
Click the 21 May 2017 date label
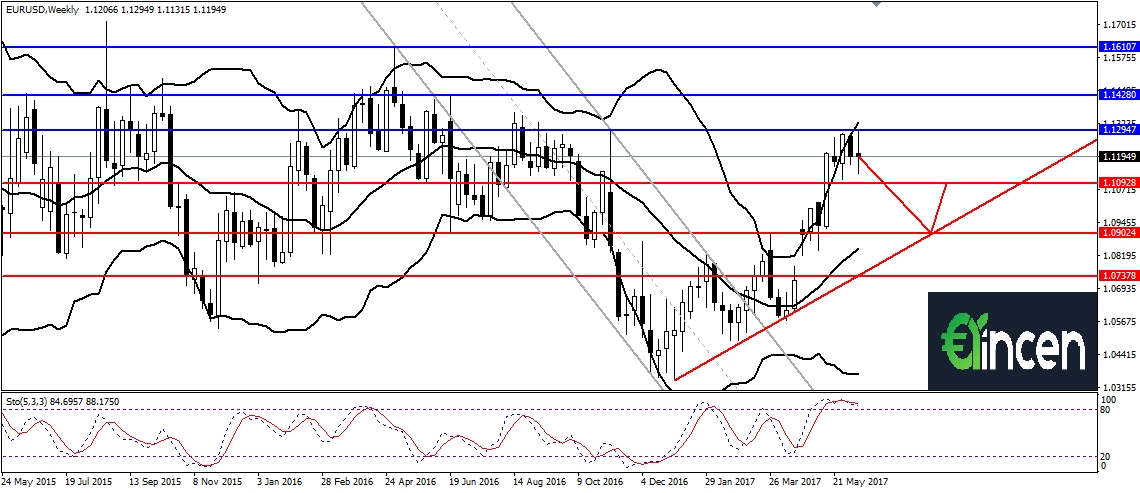(x=860, y=481)
